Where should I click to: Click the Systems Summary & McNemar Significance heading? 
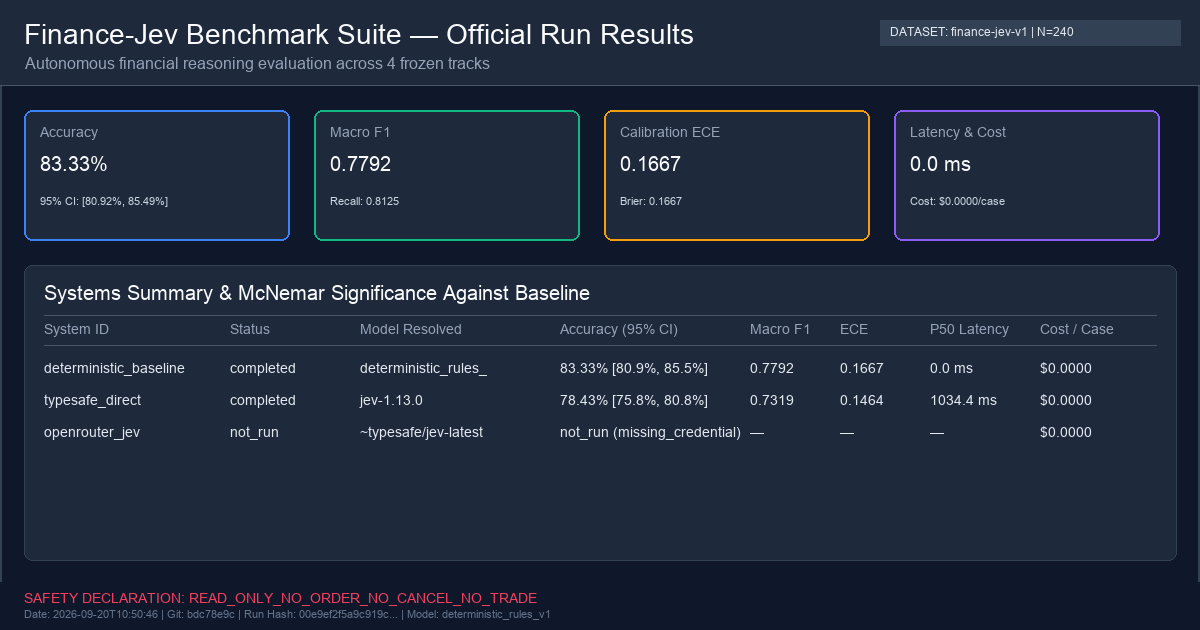click(x=317, y=293)
